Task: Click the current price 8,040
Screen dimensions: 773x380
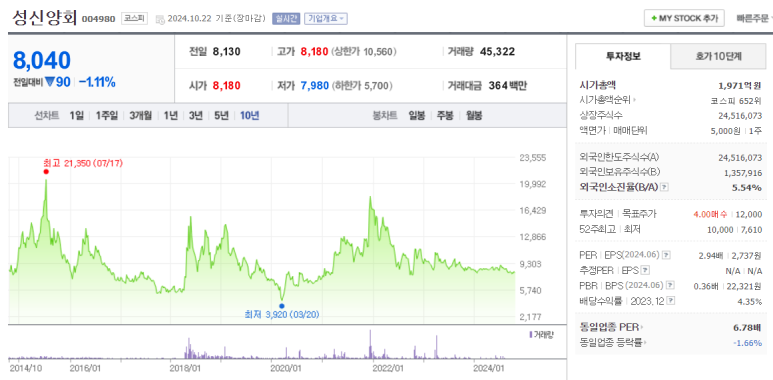Action: point(42,60)
